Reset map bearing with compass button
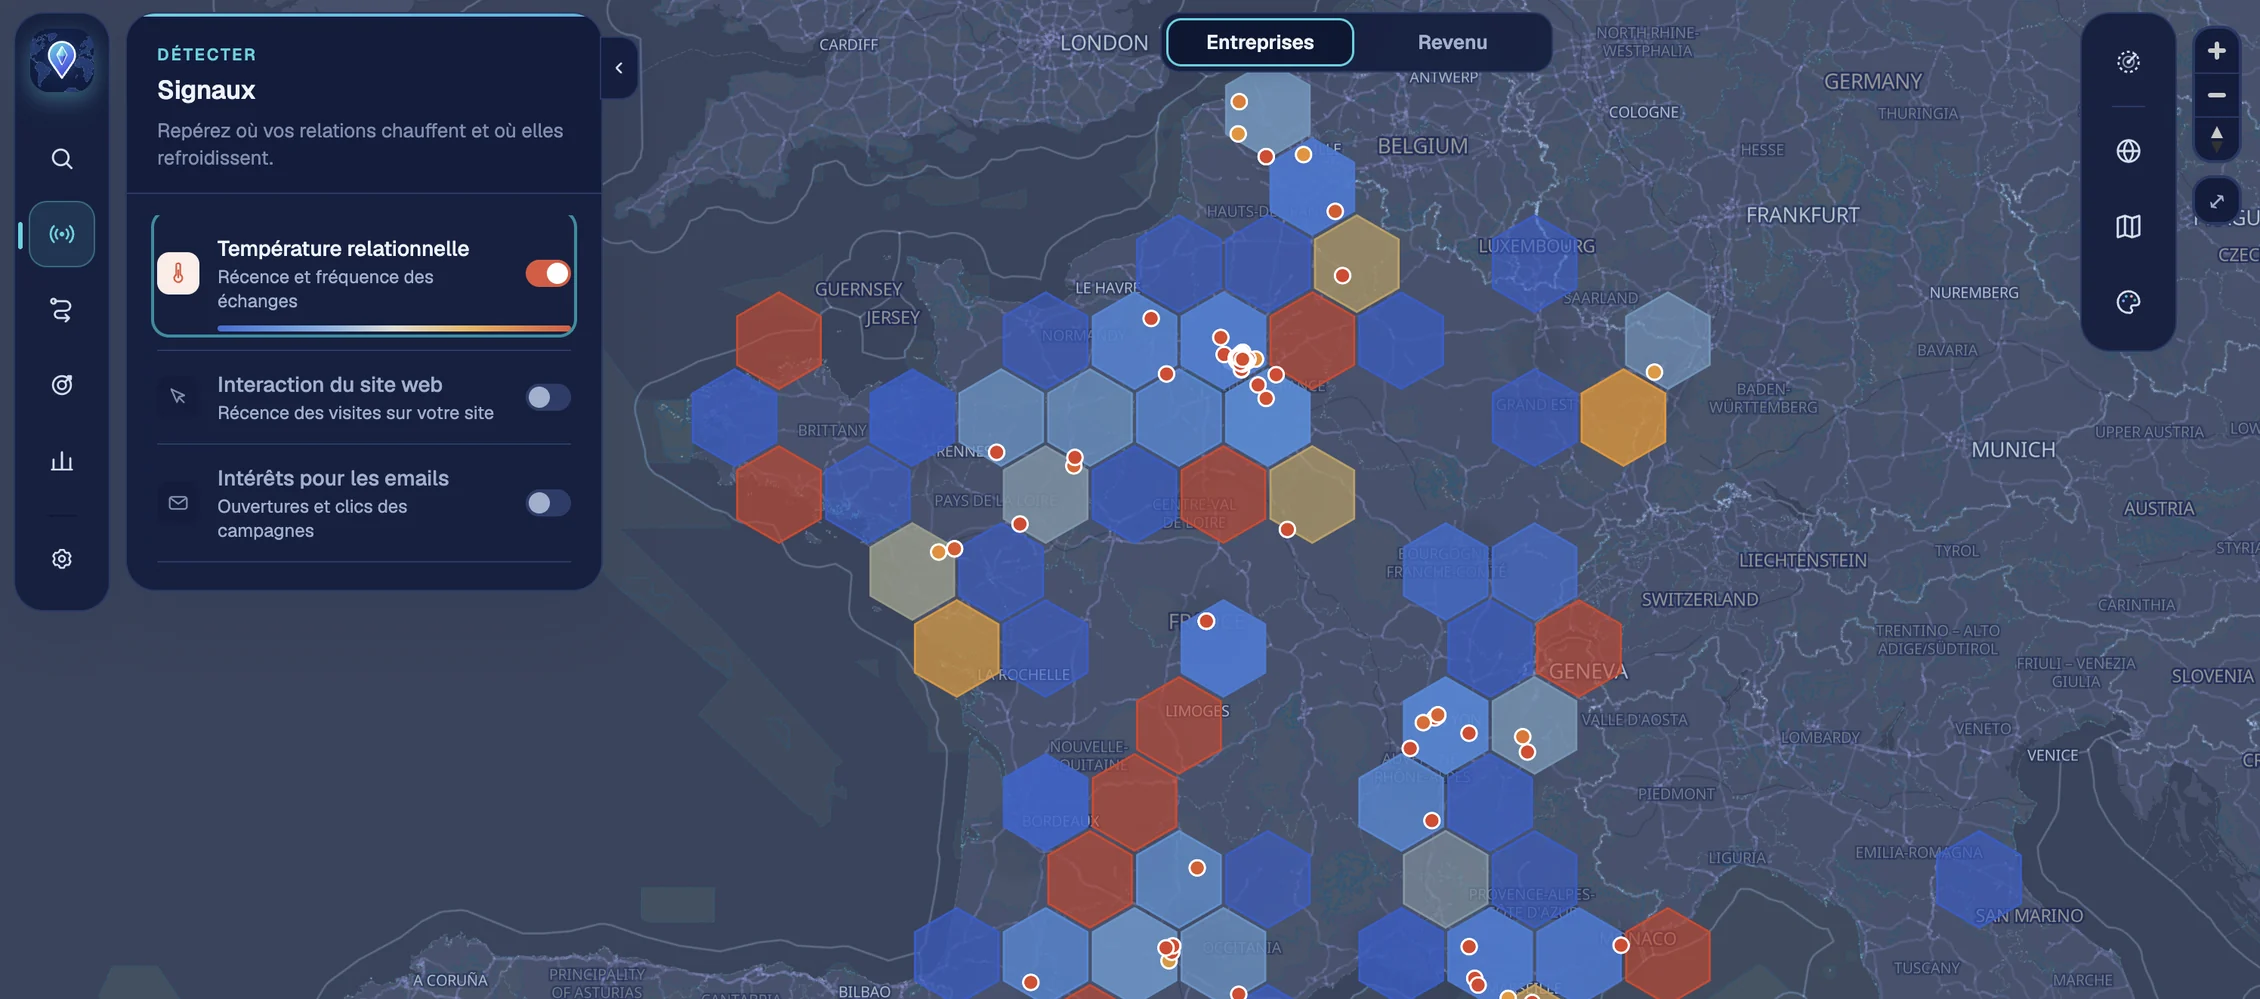The image size is (2260, 999). tap(2217, 138)
